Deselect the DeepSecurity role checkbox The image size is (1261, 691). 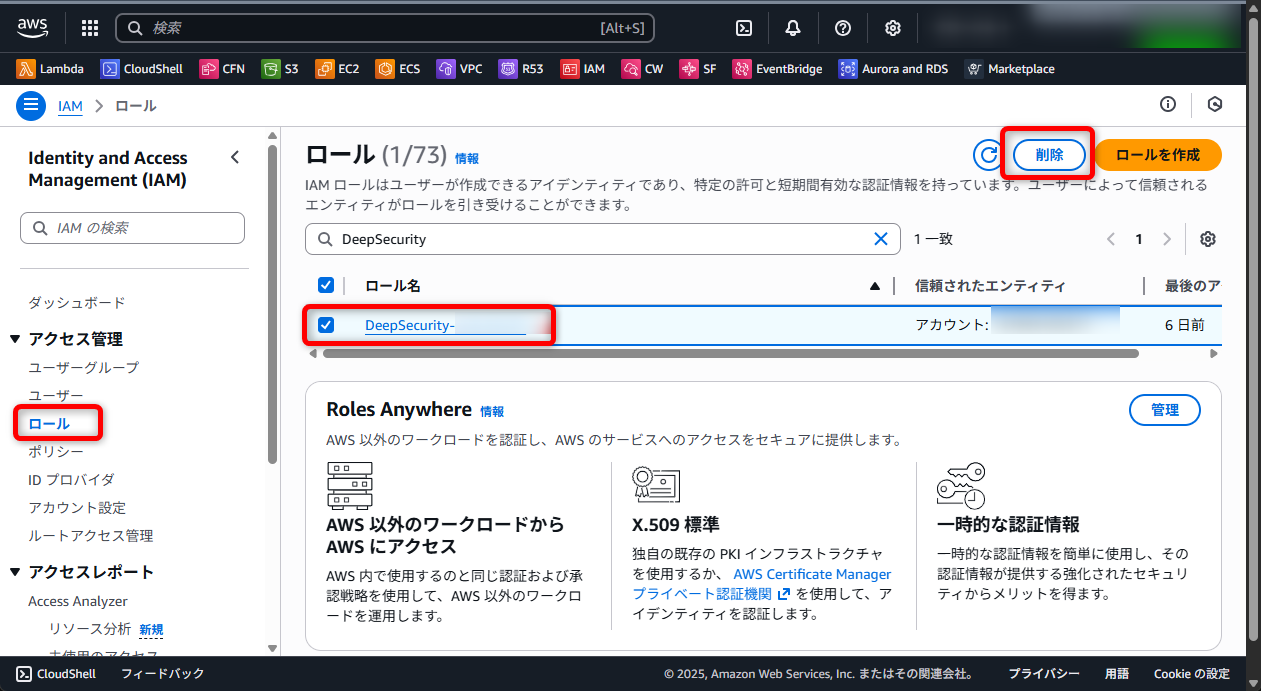(326, 325)
